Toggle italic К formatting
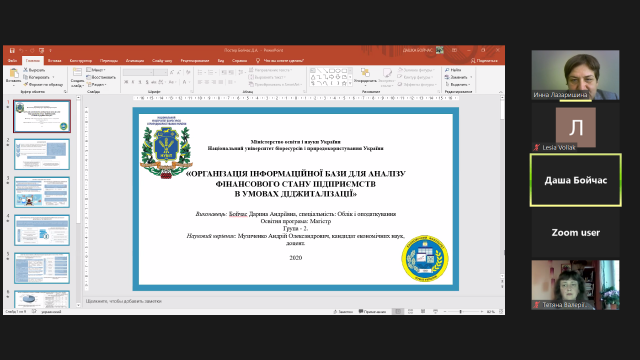 133,82
